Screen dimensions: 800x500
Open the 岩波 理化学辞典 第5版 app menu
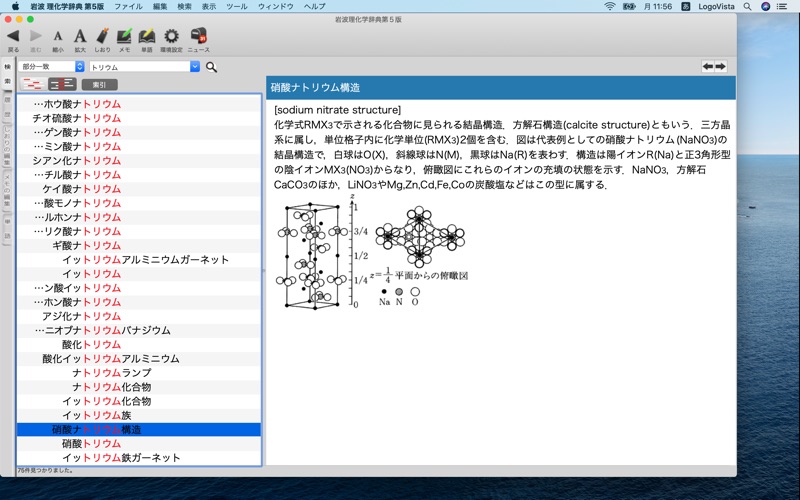[x=67, y=7]
